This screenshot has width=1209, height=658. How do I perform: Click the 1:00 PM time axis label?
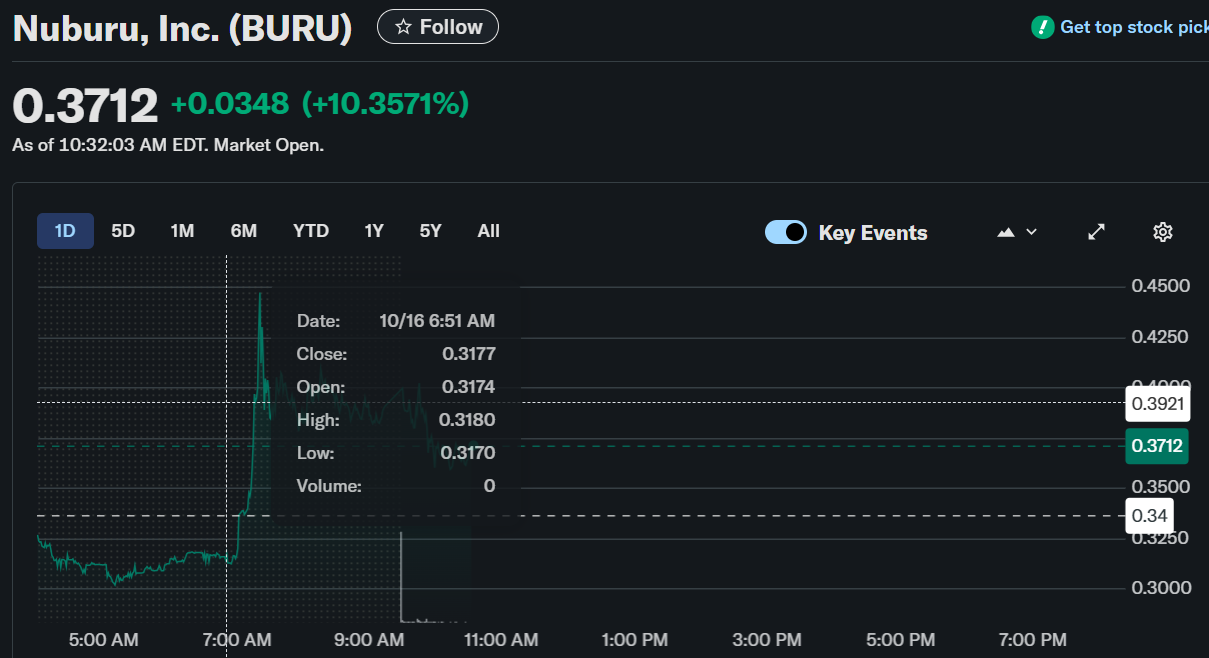click(635, 639)
